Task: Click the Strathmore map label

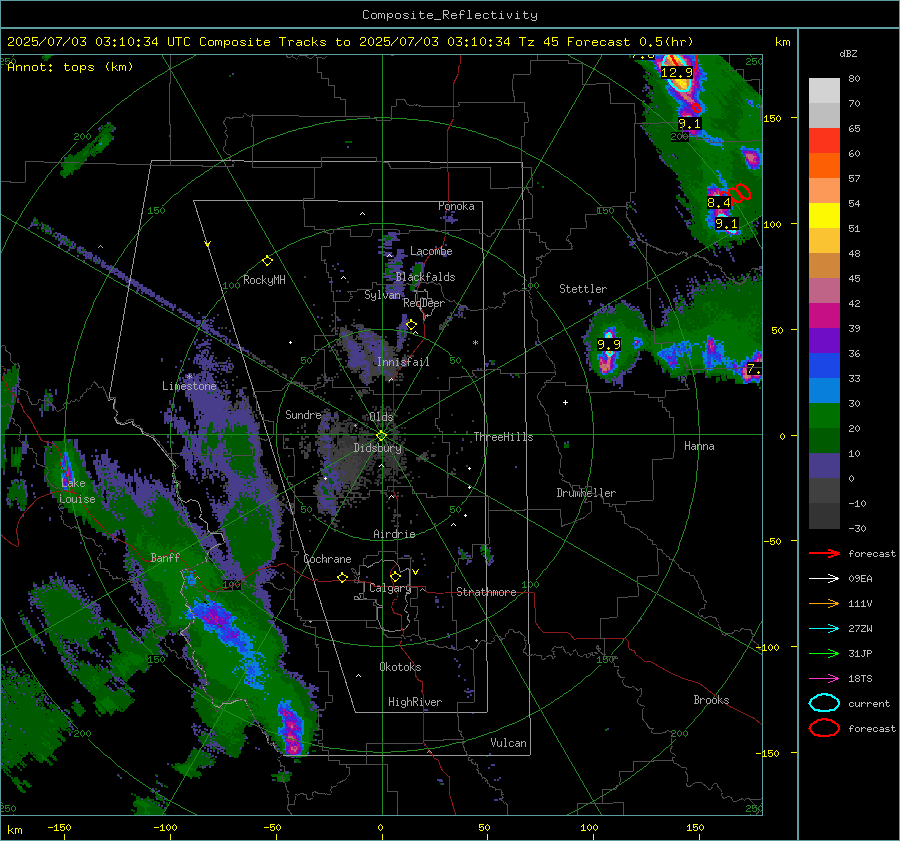Action: 486,592
